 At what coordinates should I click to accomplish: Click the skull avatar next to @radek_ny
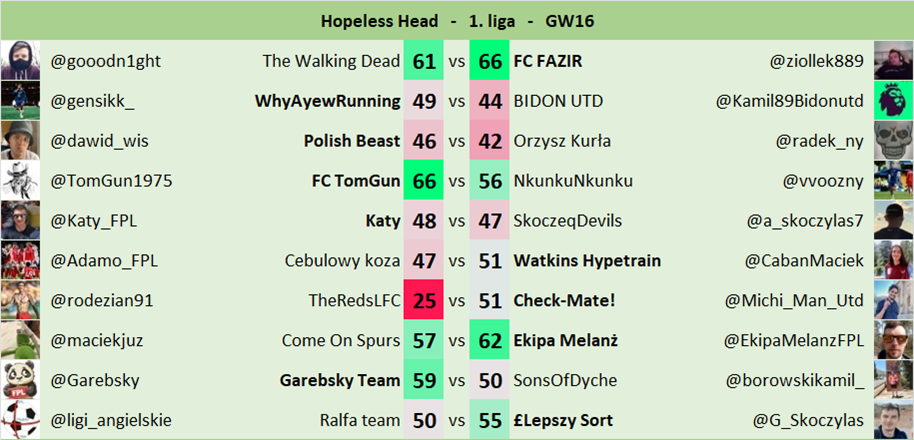point(894,140)
